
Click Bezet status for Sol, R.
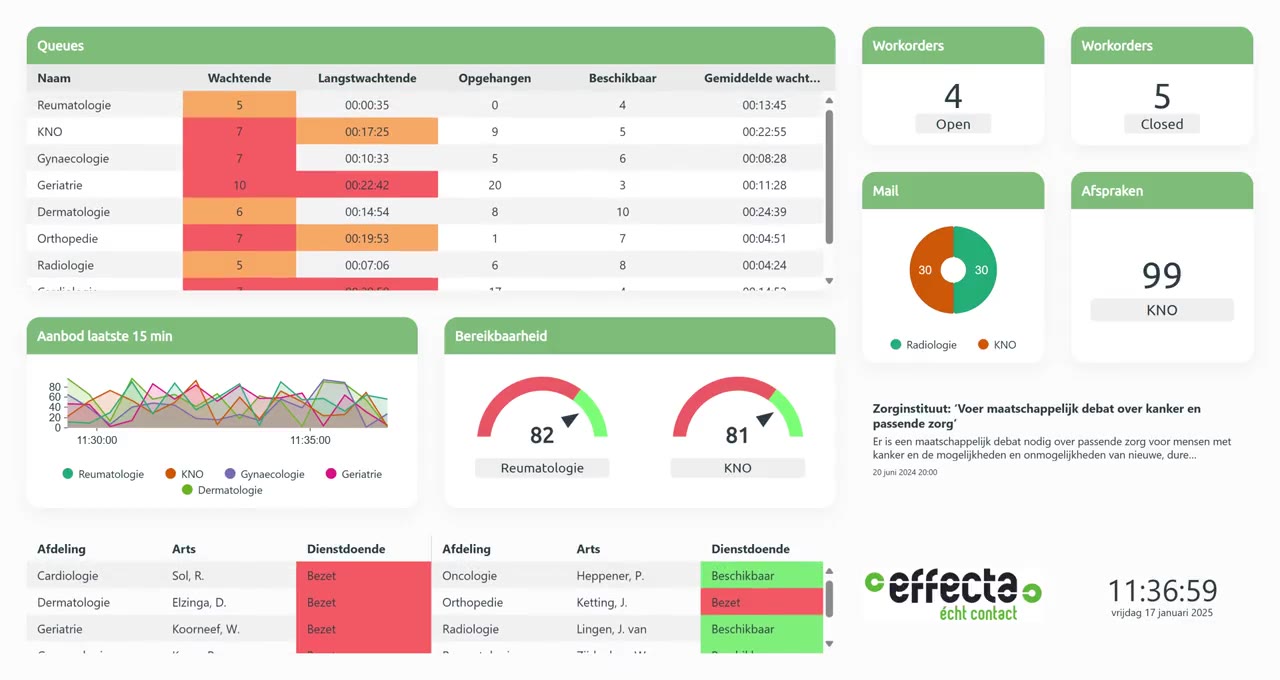(x=363, y=576)
